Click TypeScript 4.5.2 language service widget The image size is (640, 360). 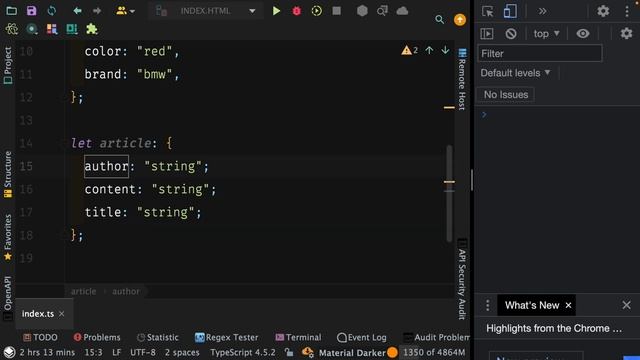[243, 352]
